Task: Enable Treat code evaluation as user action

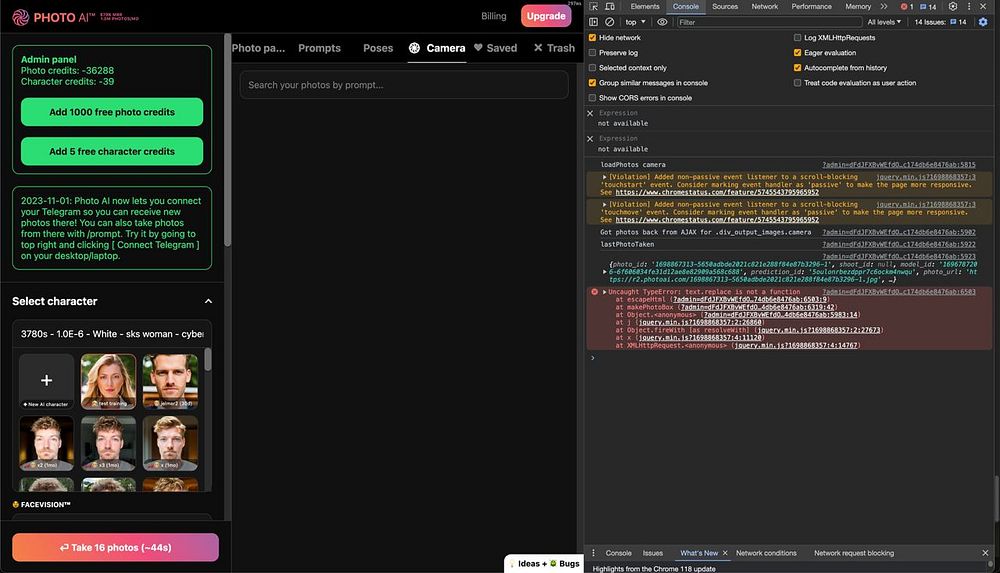Action: 797,83
